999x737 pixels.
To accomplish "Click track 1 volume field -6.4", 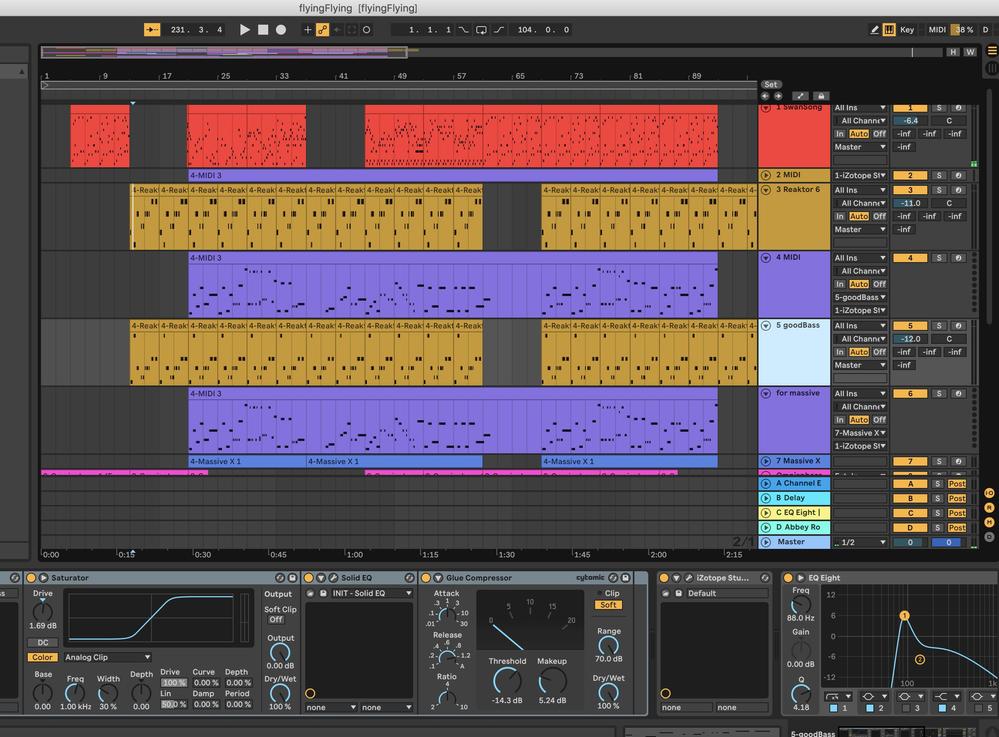I will (x=910, y=121).
